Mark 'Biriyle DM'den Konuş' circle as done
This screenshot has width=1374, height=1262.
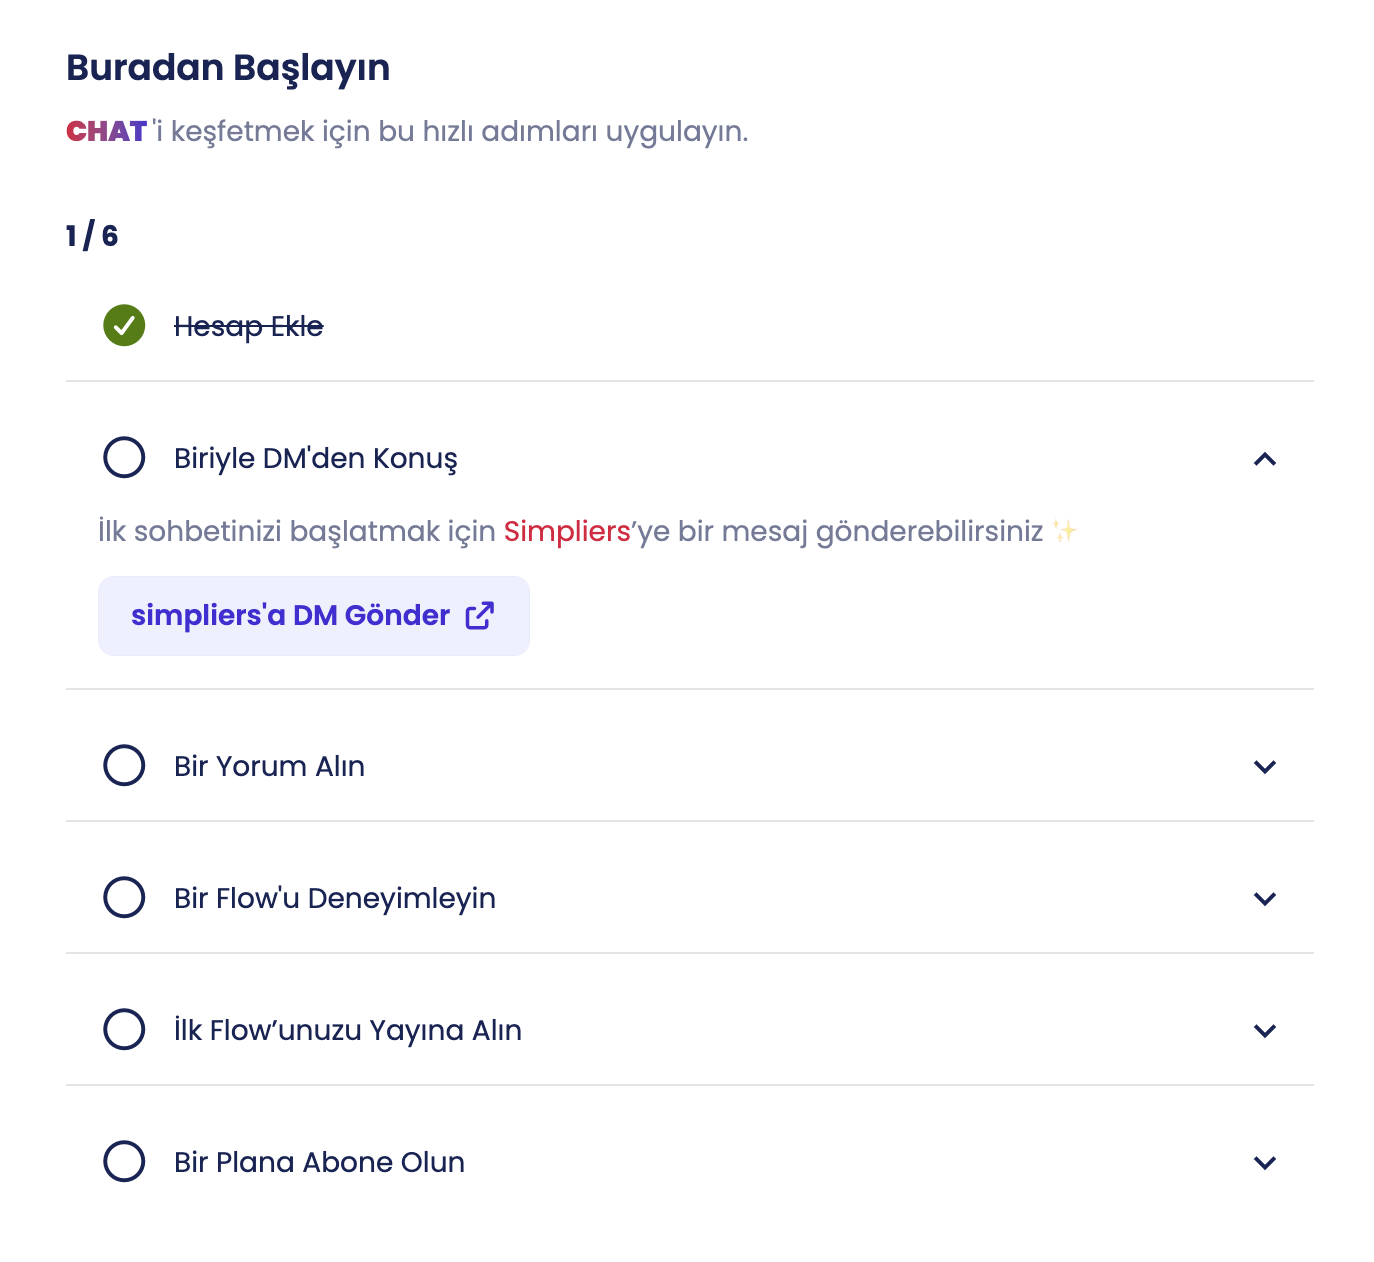coord(124,457)
